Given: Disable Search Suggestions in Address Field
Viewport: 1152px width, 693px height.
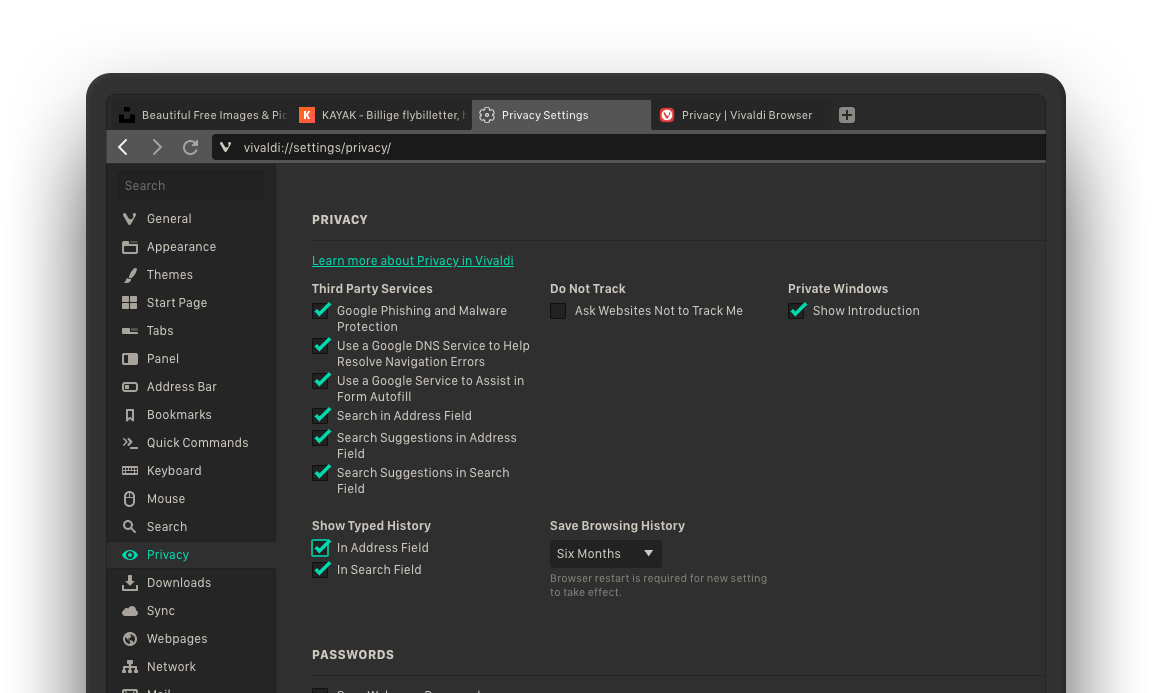Looking at the screenshot, I should (x=321, y=437).
